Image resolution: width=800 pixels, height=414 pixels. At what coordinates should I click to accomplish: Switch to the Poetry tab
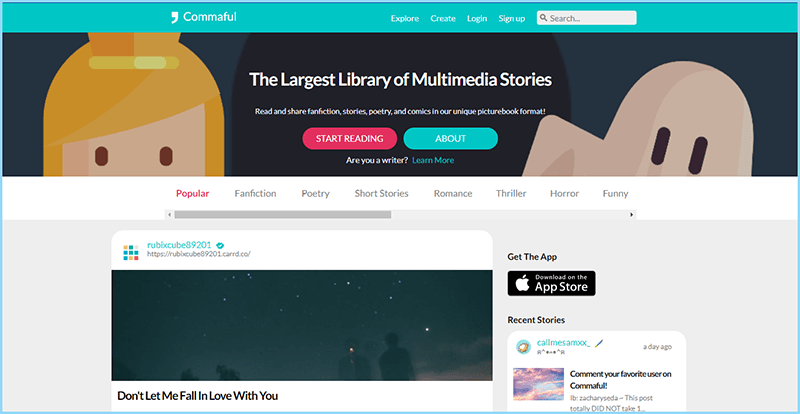point(315,193)
